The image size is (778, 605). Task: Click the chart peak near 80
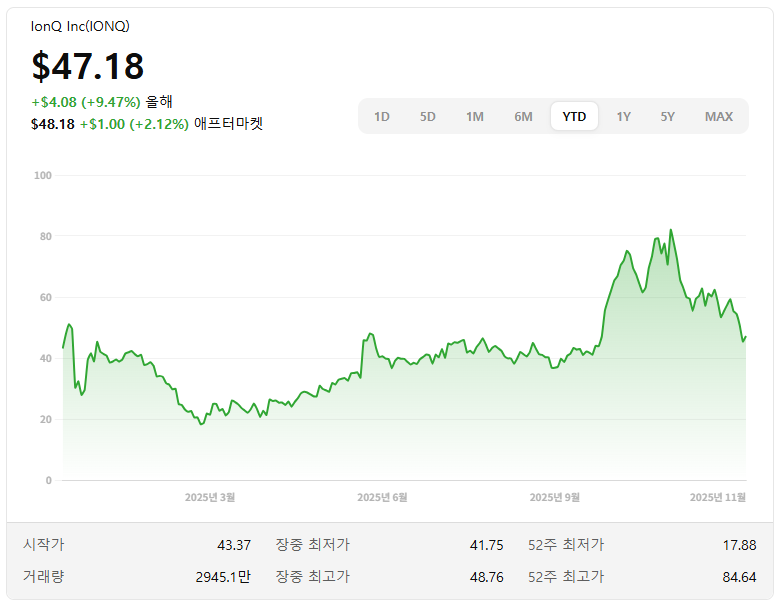tap(671, 230)
